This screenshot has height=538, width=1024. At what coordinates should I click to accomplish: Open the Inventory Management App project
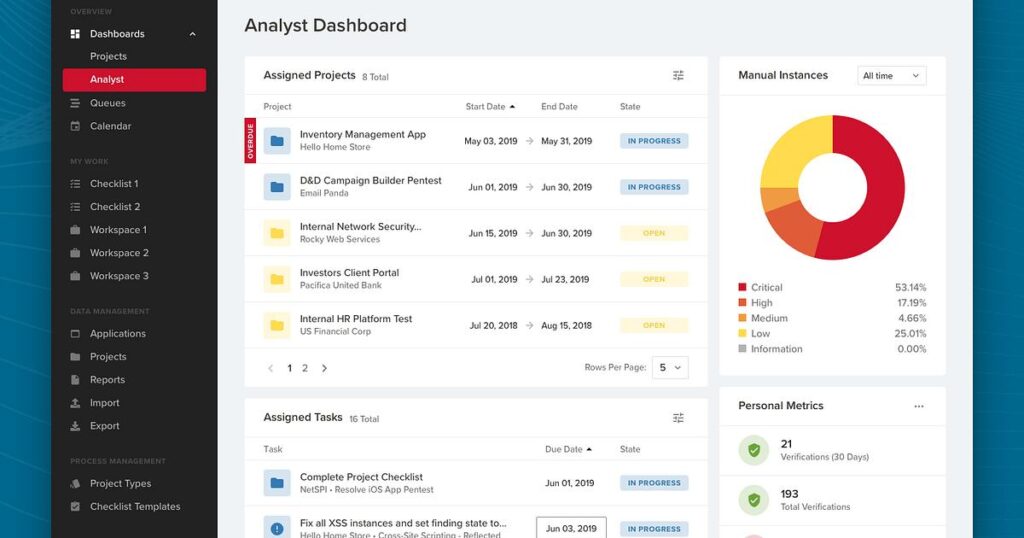pos(362,134)
